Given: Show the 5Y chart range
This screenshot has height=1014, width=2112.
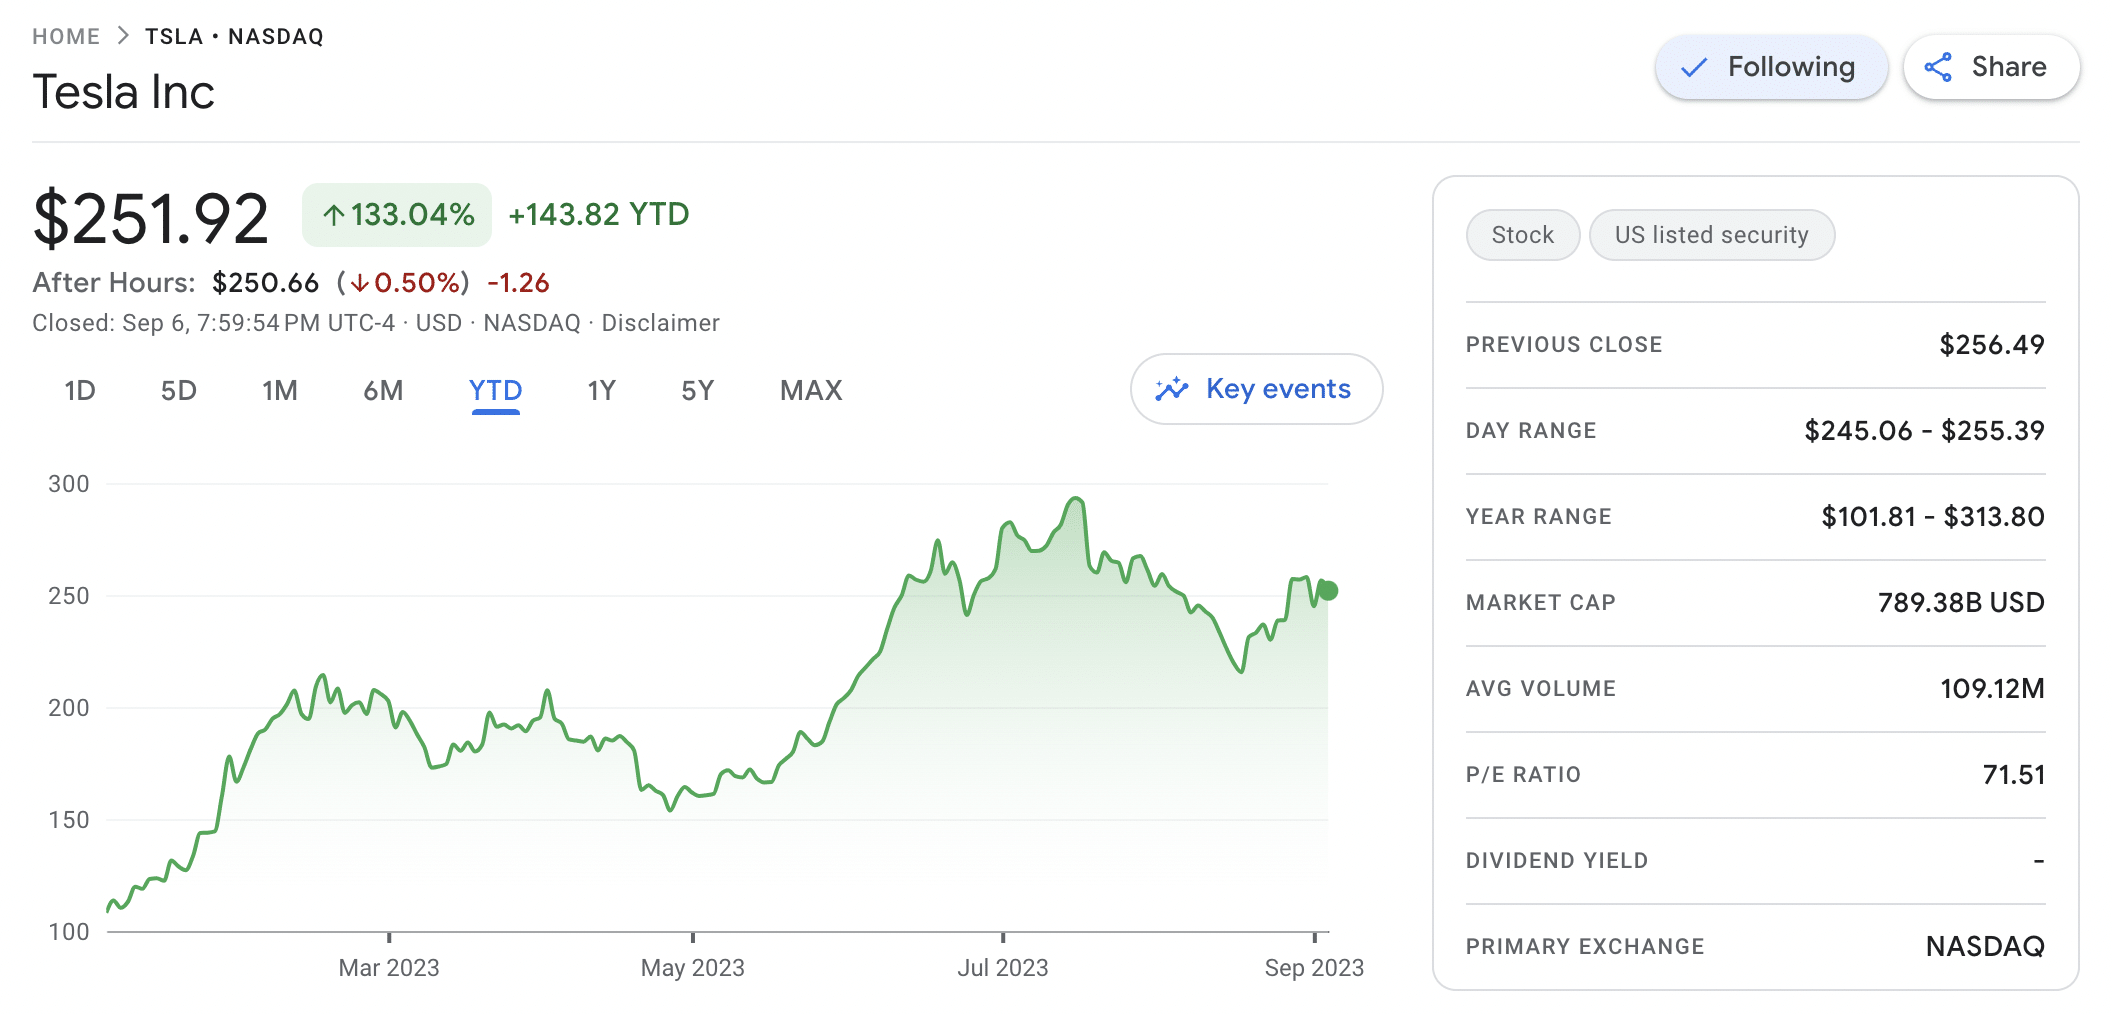Looking at the screenshot, I should point(698,390).
